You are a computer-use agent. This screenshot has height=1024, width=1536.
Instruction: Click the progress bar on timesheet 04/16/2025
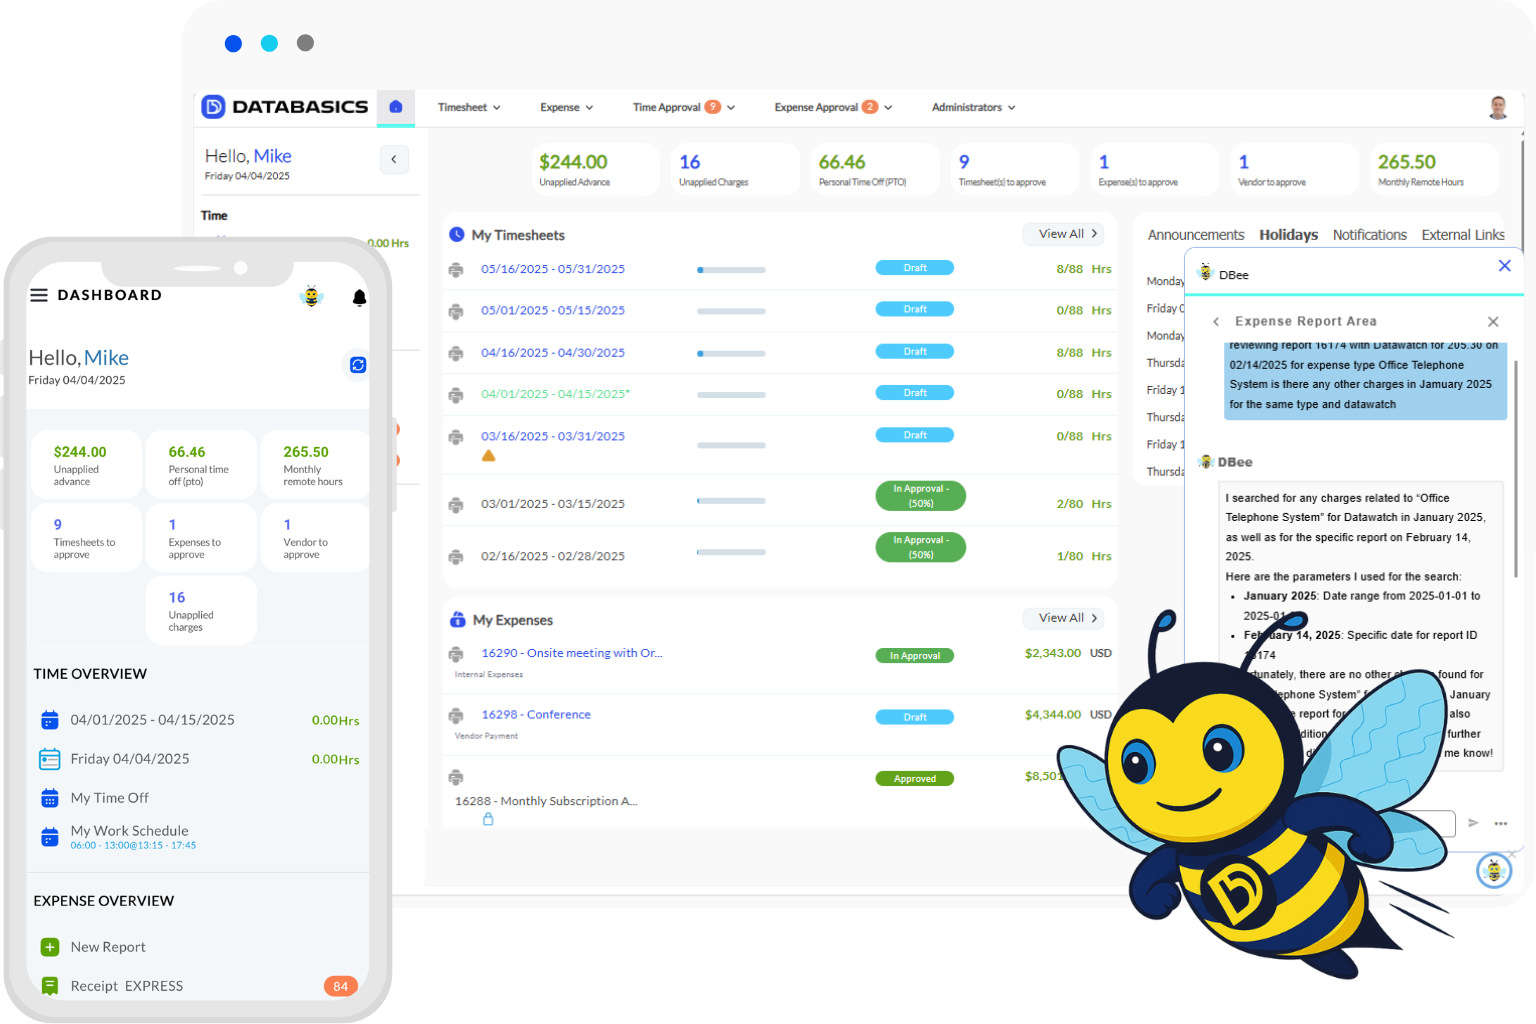(731, 352)
